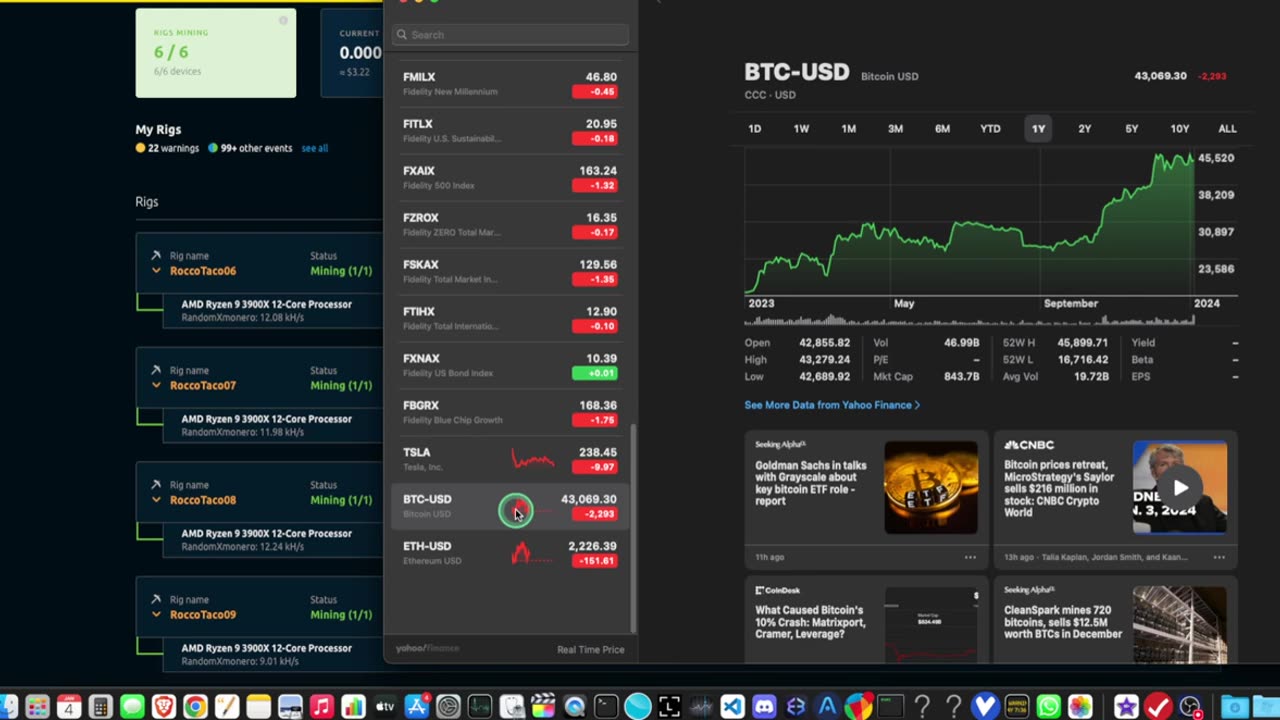Open System Settings from the Dock
The image size is (1280, 720).
pos(448,707)
